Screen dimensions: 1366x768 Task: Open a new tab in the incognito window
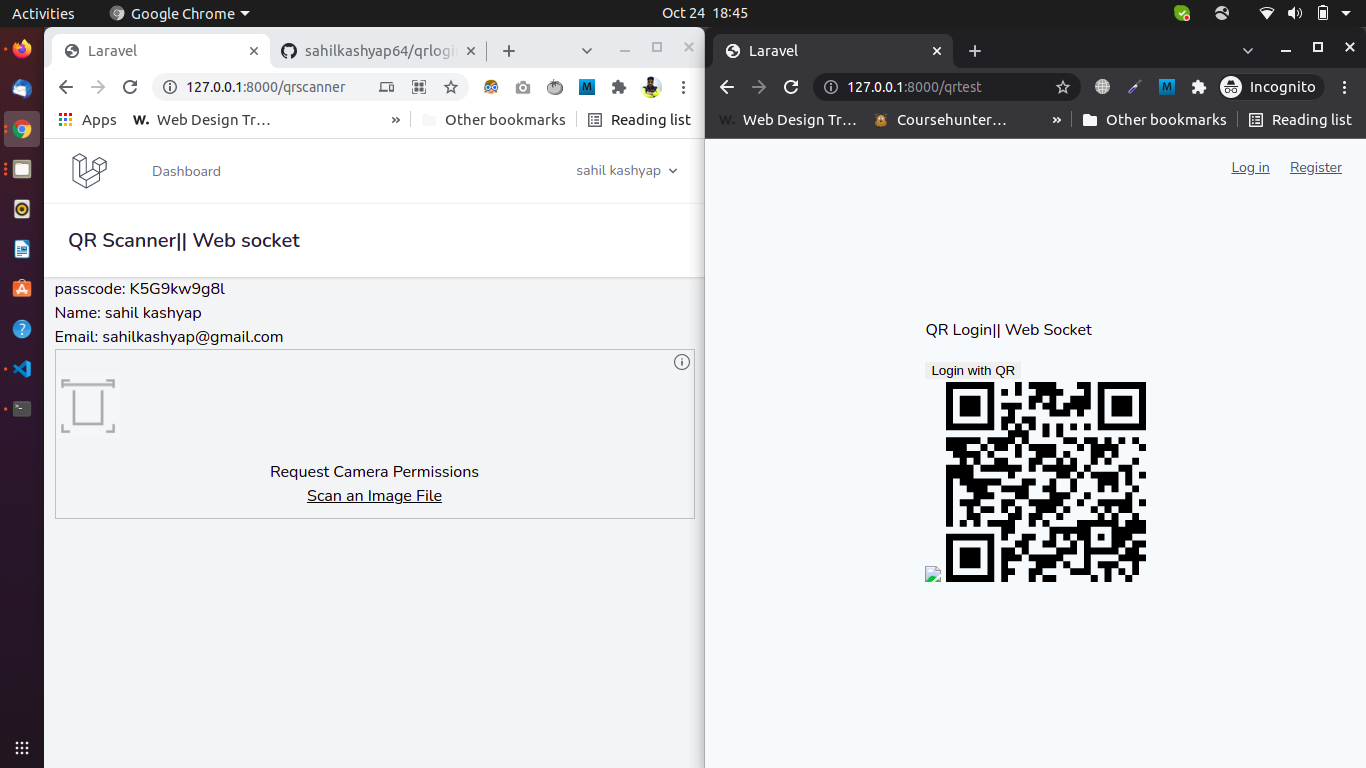pyautogui.click(x=975, y=51)
